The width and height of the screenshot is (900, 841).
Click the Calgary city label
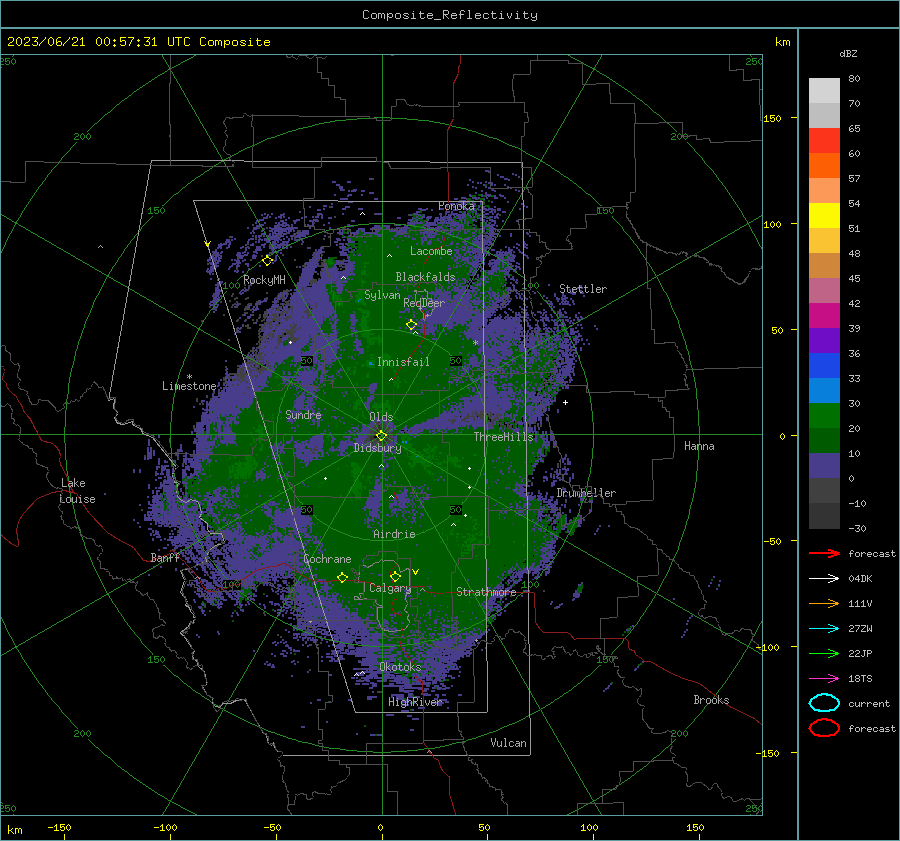click(x=390, y=588)
